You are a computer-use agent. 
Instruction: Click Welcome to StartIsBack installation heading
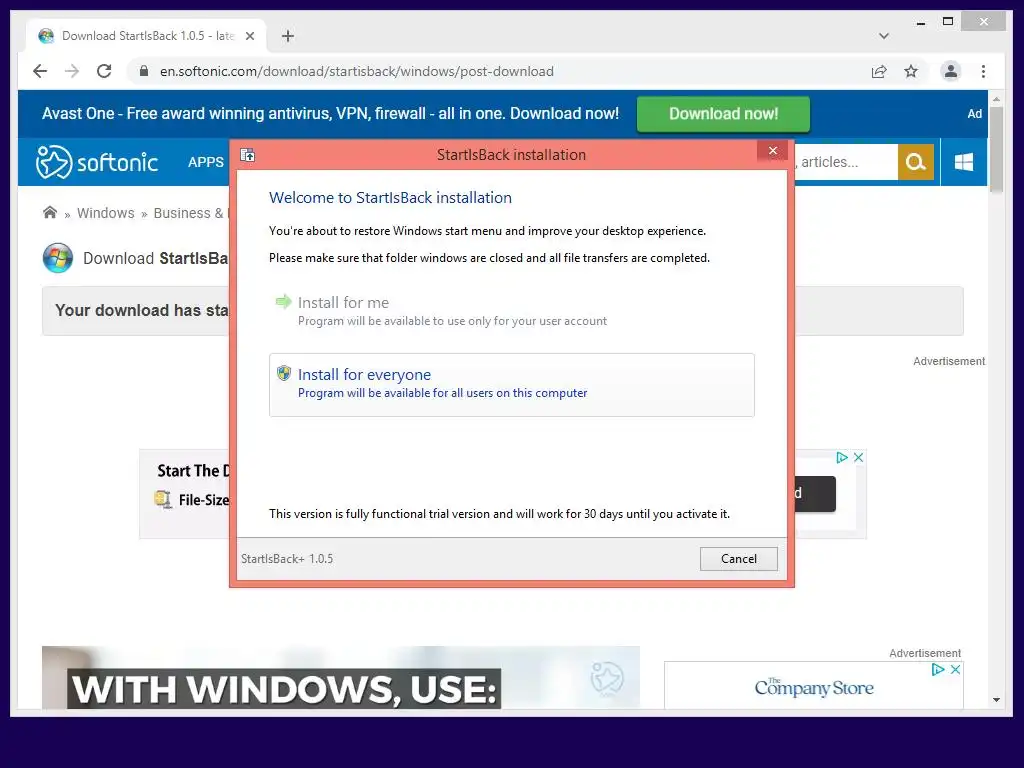point(391,198)
